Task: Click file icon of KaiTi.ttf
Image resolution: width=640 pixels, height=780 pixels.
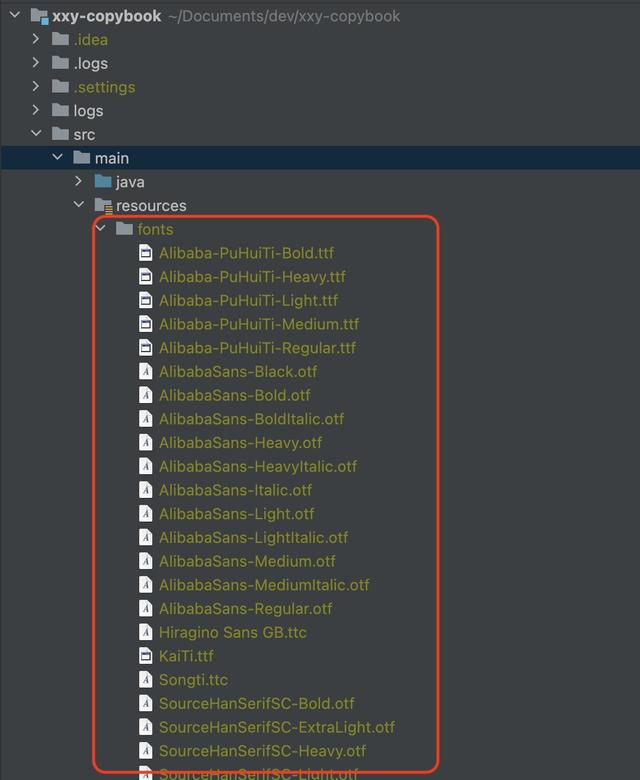Action: [x=146, y=656]
